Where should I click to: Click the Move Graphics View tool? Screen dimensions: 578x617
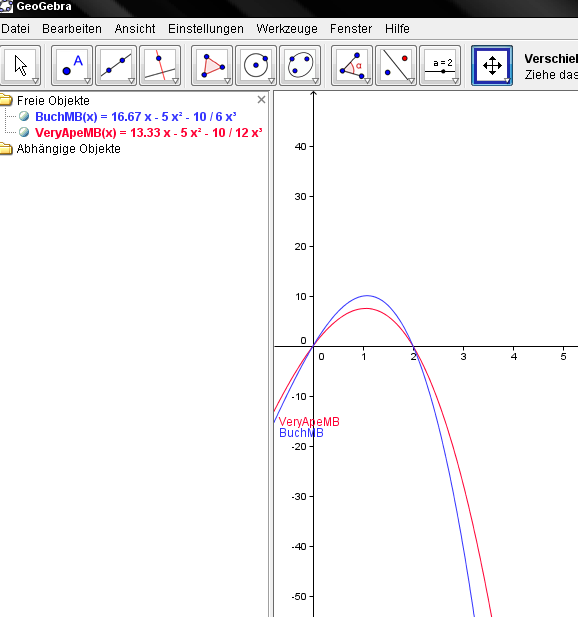tap(492, 65)
